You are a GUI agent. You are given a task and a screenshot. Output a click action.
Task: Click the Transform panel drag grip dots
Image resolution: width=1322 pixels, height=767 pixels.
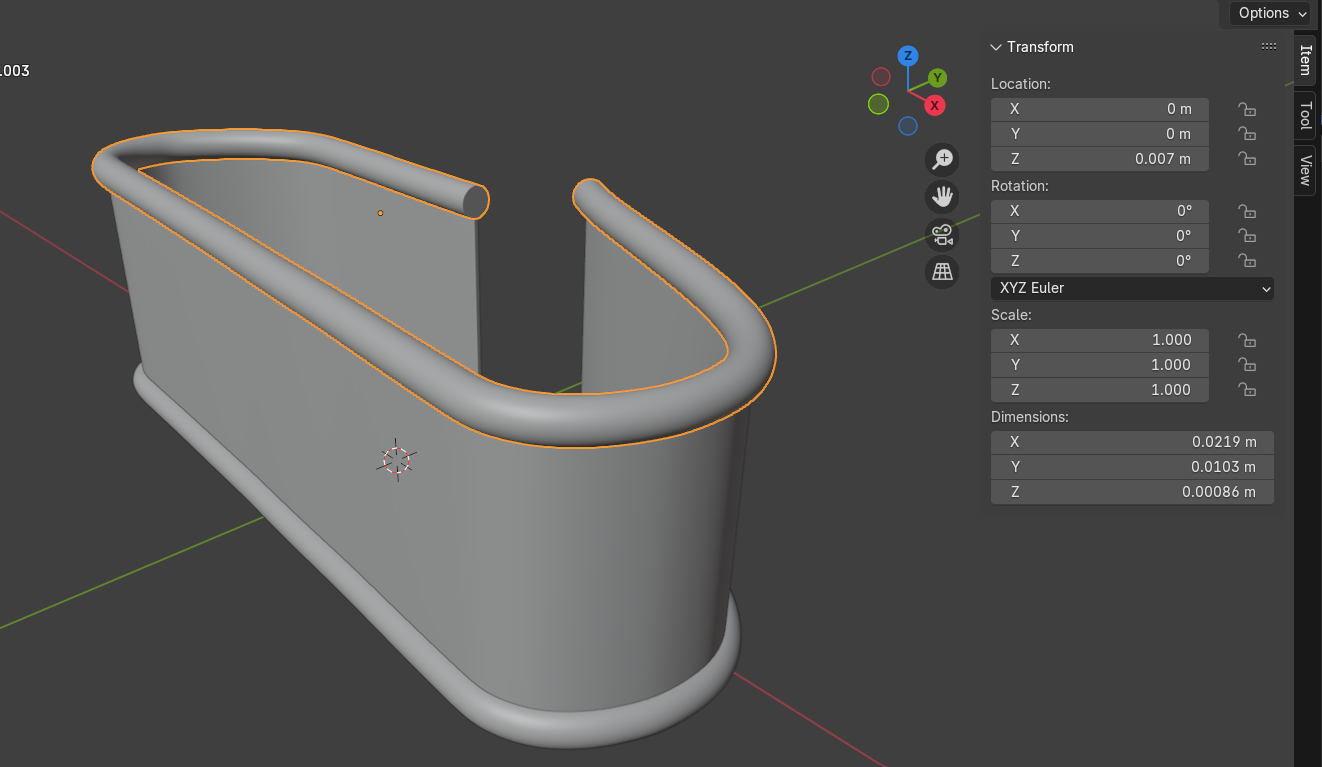(1268, 47)
